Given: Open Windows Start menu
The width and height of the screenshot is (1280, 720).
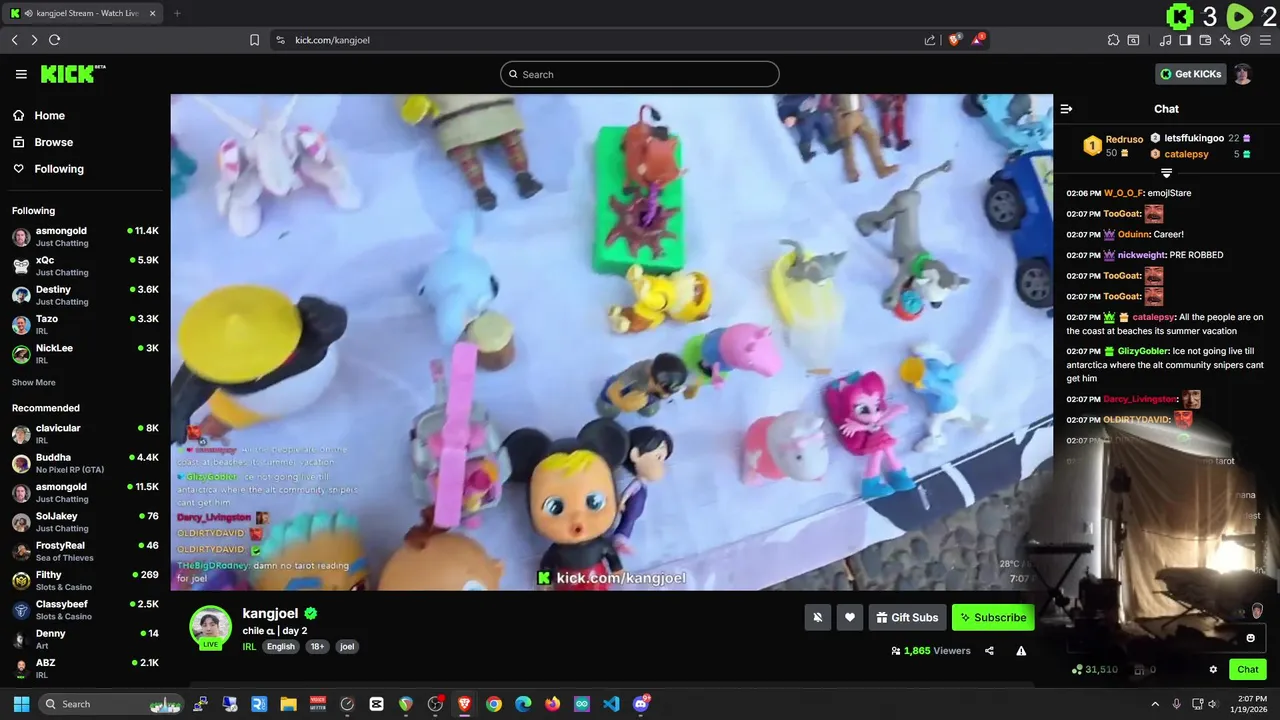Looking at the screenshot, I should (21, 704).
